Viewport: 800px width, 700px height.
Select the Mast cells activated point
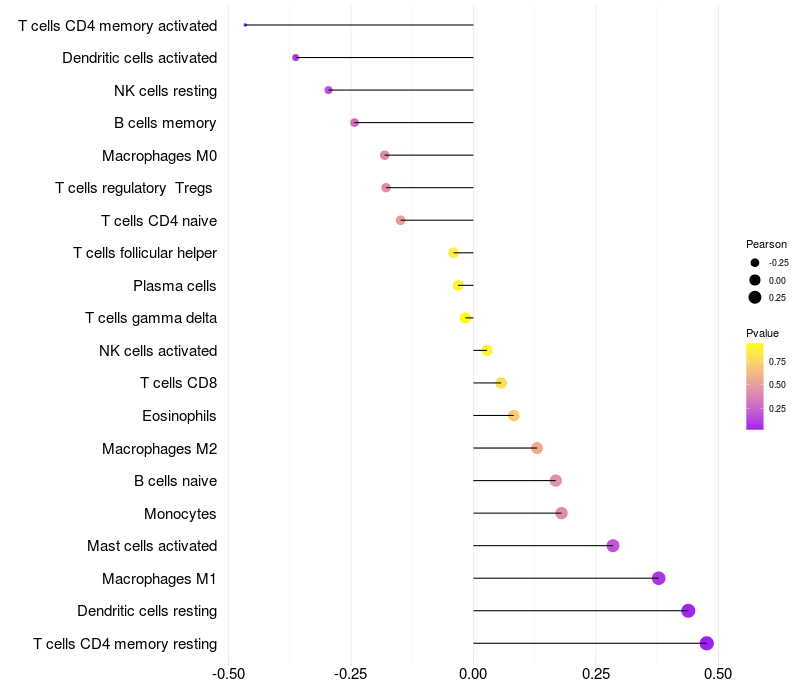(x=613, y=546)
